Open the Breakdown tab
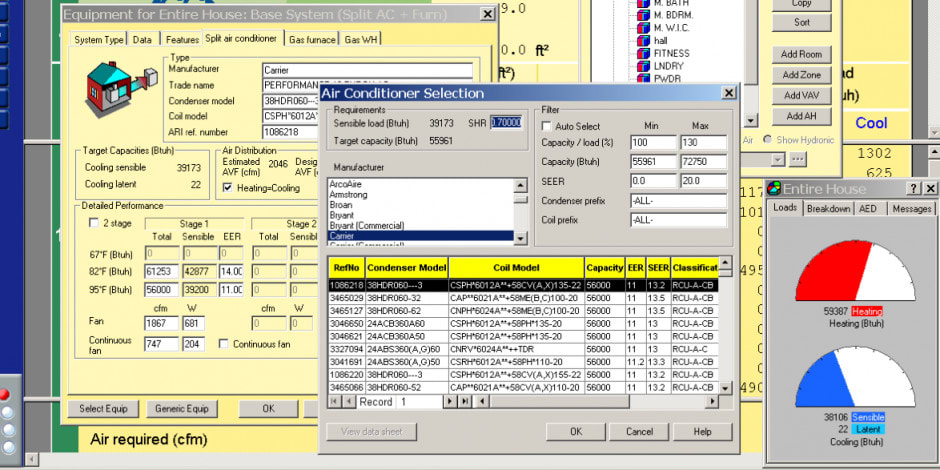940x470 pixels. [828, 209]
